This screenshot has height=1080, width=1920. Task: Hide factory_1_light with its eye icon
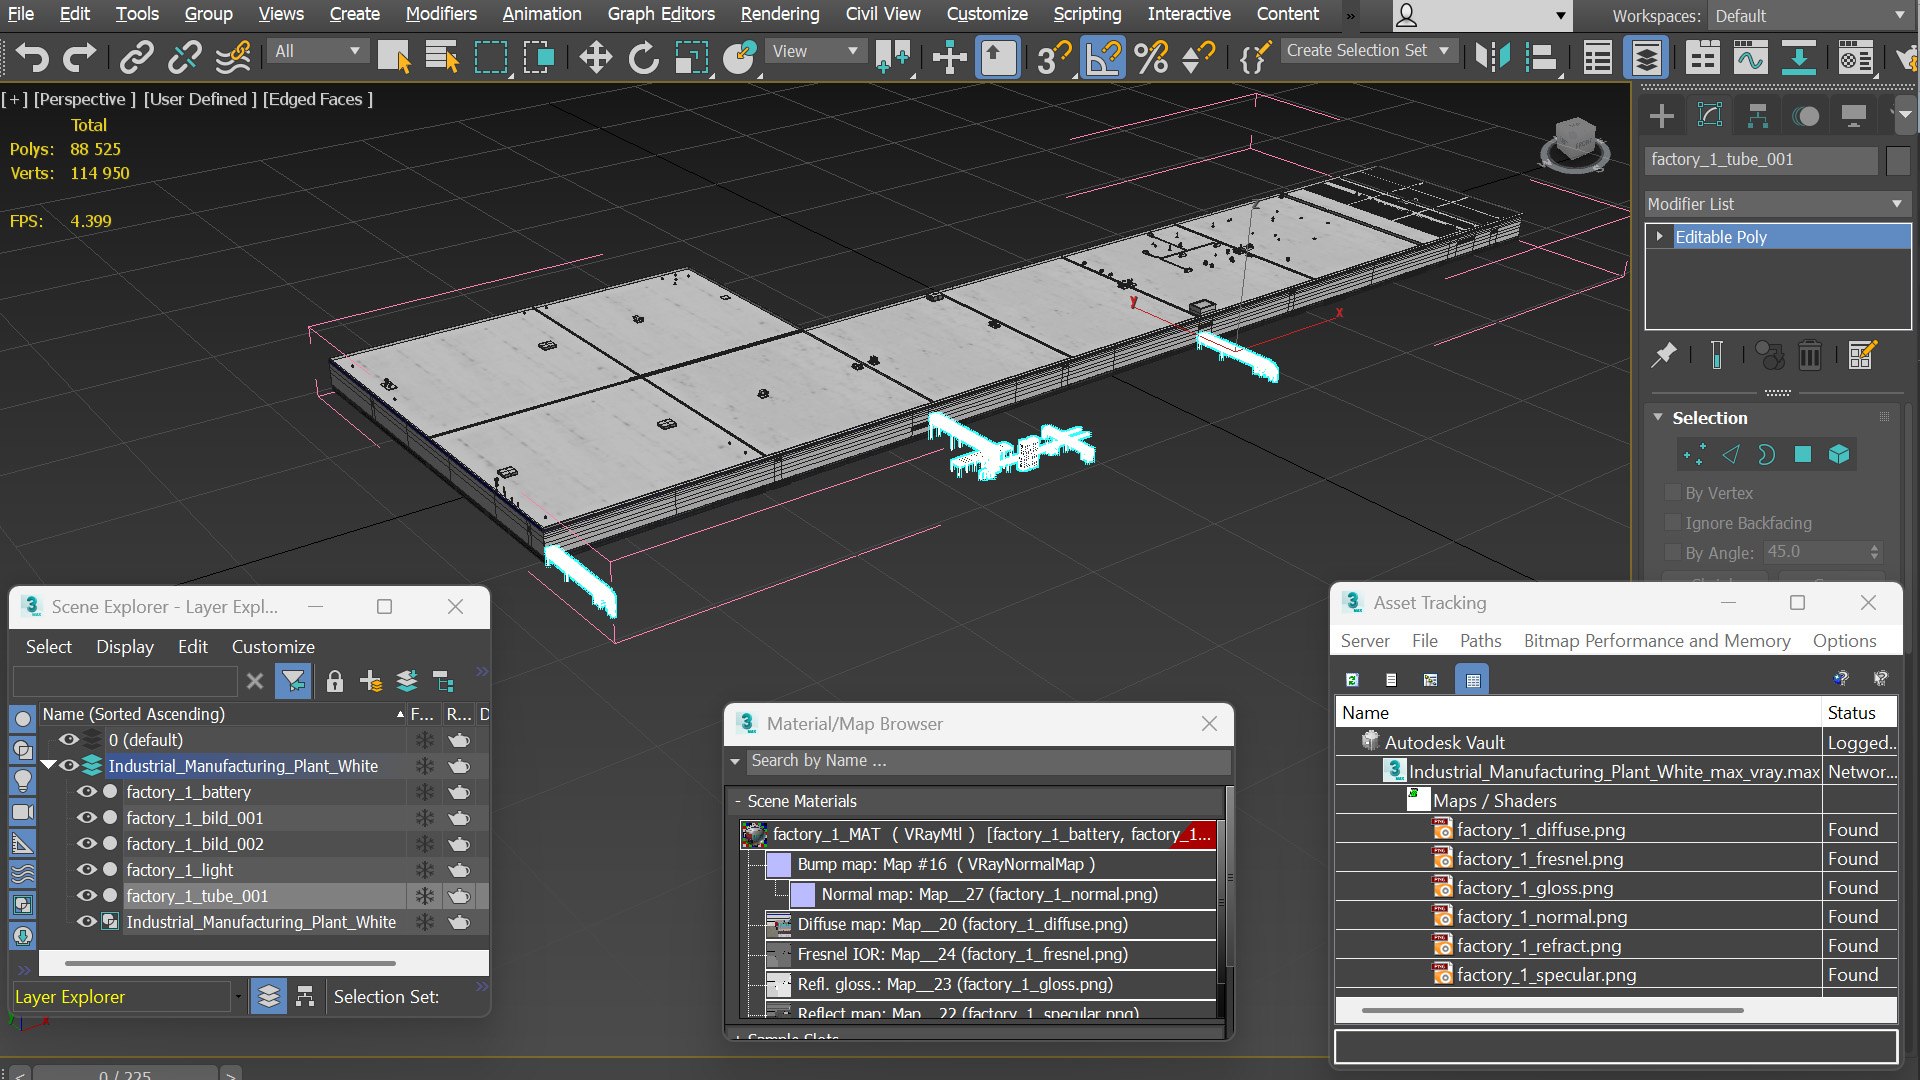pyautogui.click(x=87, y=870)
